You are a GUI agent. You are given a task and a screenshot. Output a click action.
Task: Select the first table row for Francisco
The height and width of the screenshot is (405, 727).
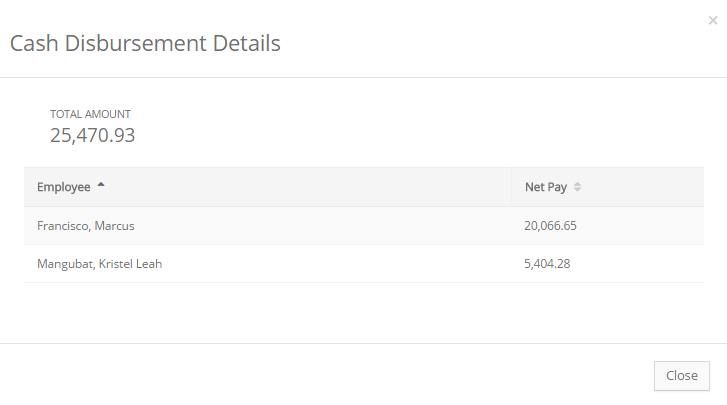300,226
